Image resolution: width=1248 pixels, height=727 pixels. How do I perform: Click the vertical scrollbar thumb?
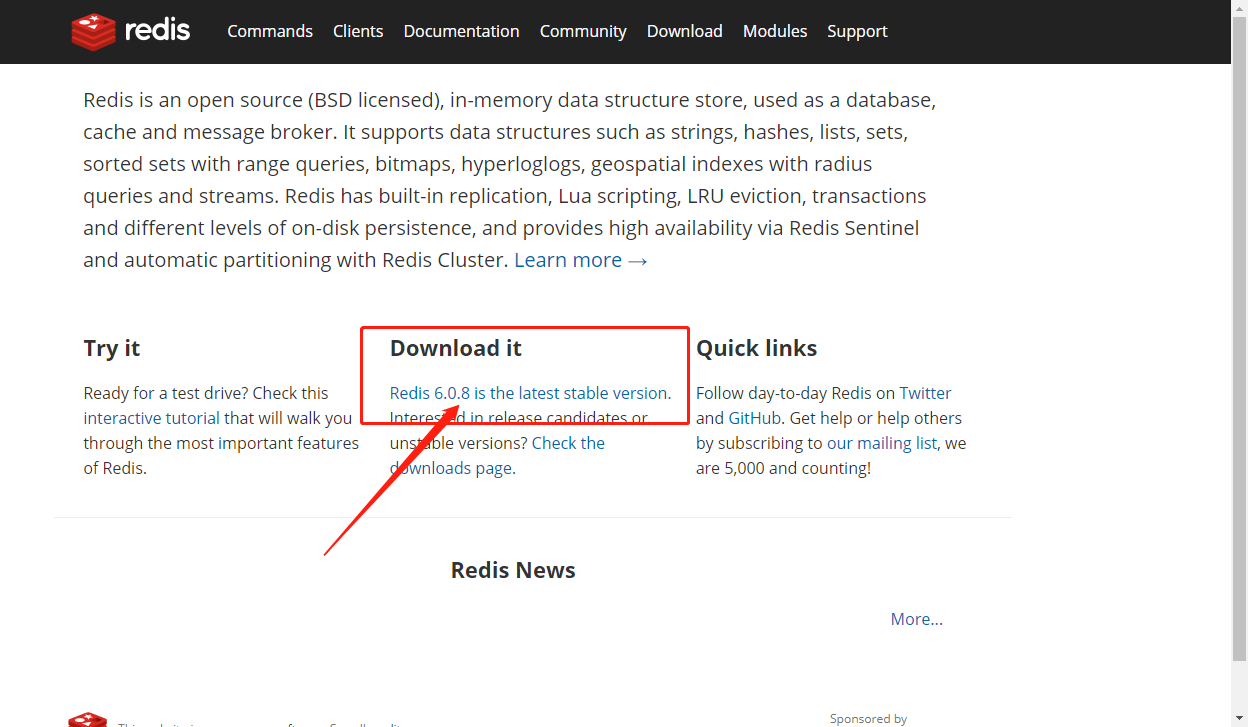pos(1239,340)
